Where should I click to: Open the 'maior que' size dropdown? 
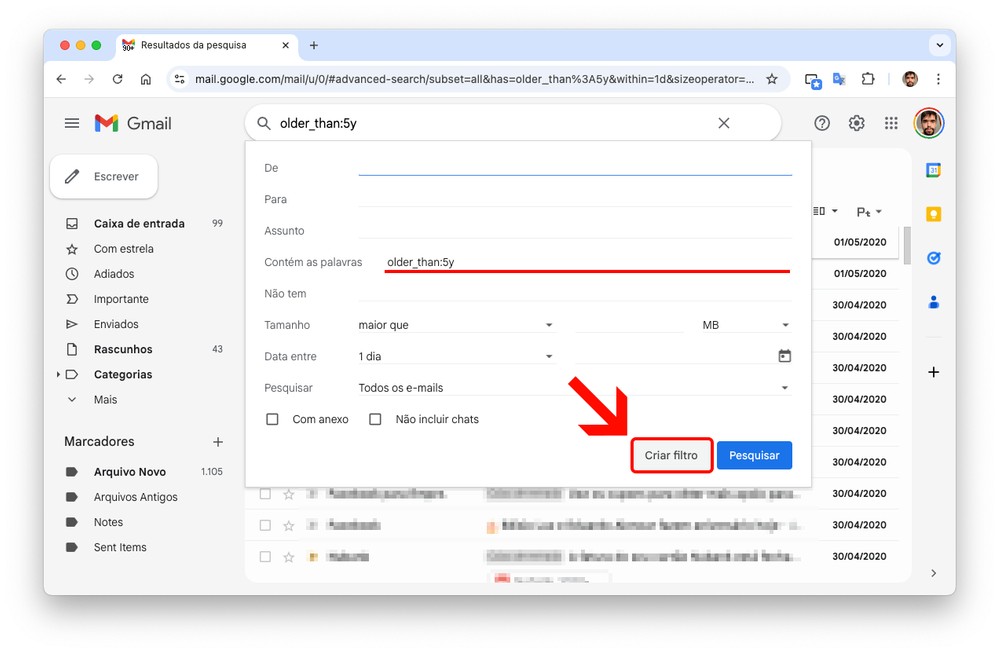pyautogui.click(x=455, y=325)
